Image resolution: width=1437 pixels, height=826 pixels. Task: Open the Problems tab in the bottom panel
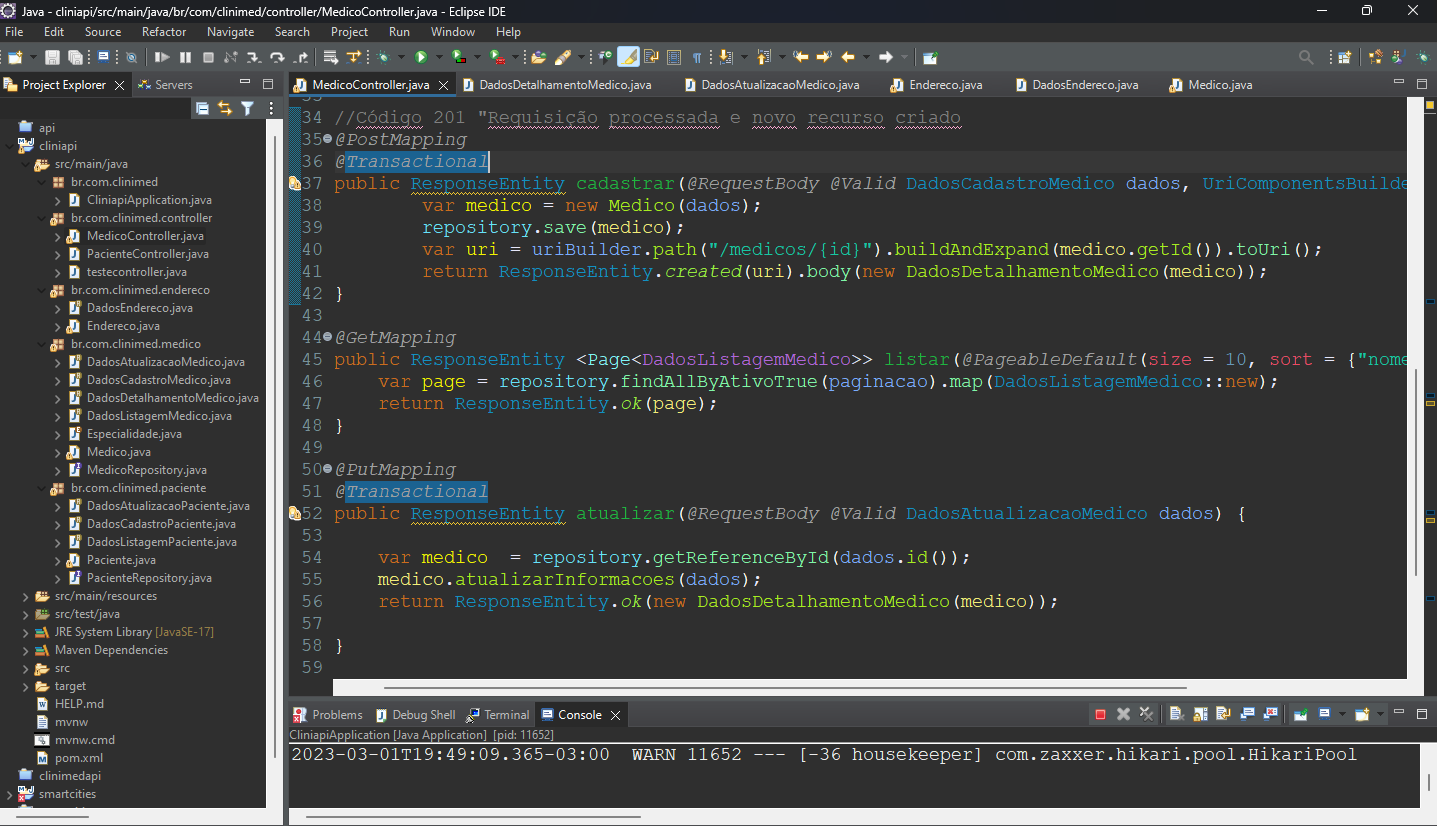click(337, 715)
